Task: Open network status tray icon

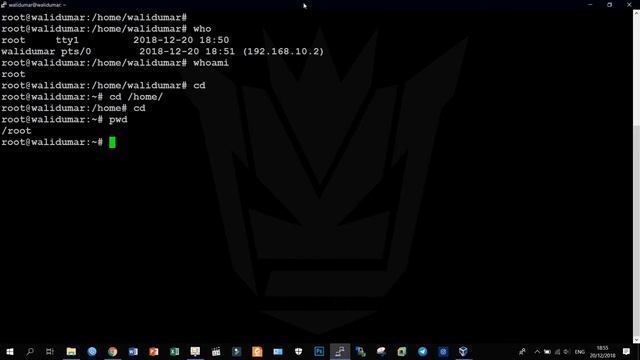Action: (x=557, y=351)
